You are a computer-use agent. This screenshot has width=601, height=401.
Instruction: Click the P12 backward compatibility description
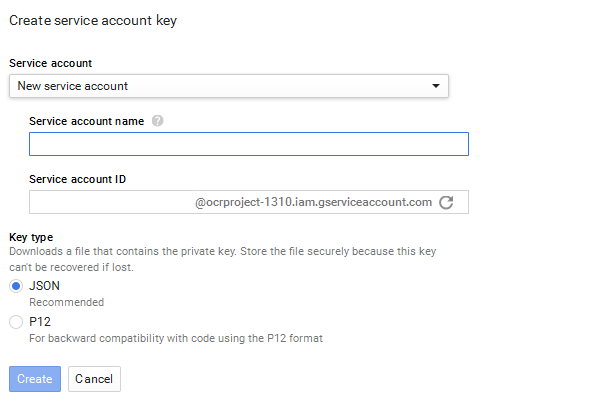pyautogui.click(x=175, y=338)
